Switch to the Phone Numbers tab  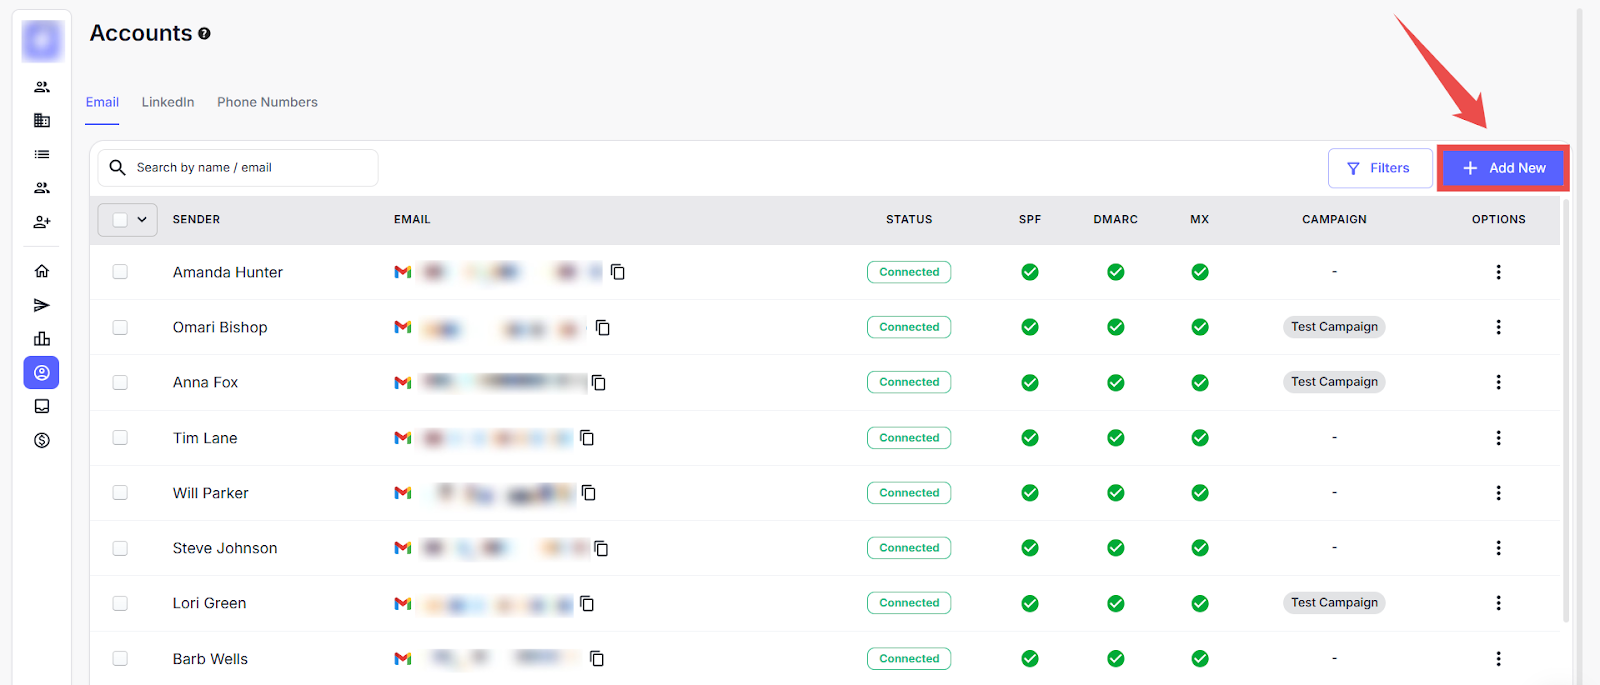point(267,102)
